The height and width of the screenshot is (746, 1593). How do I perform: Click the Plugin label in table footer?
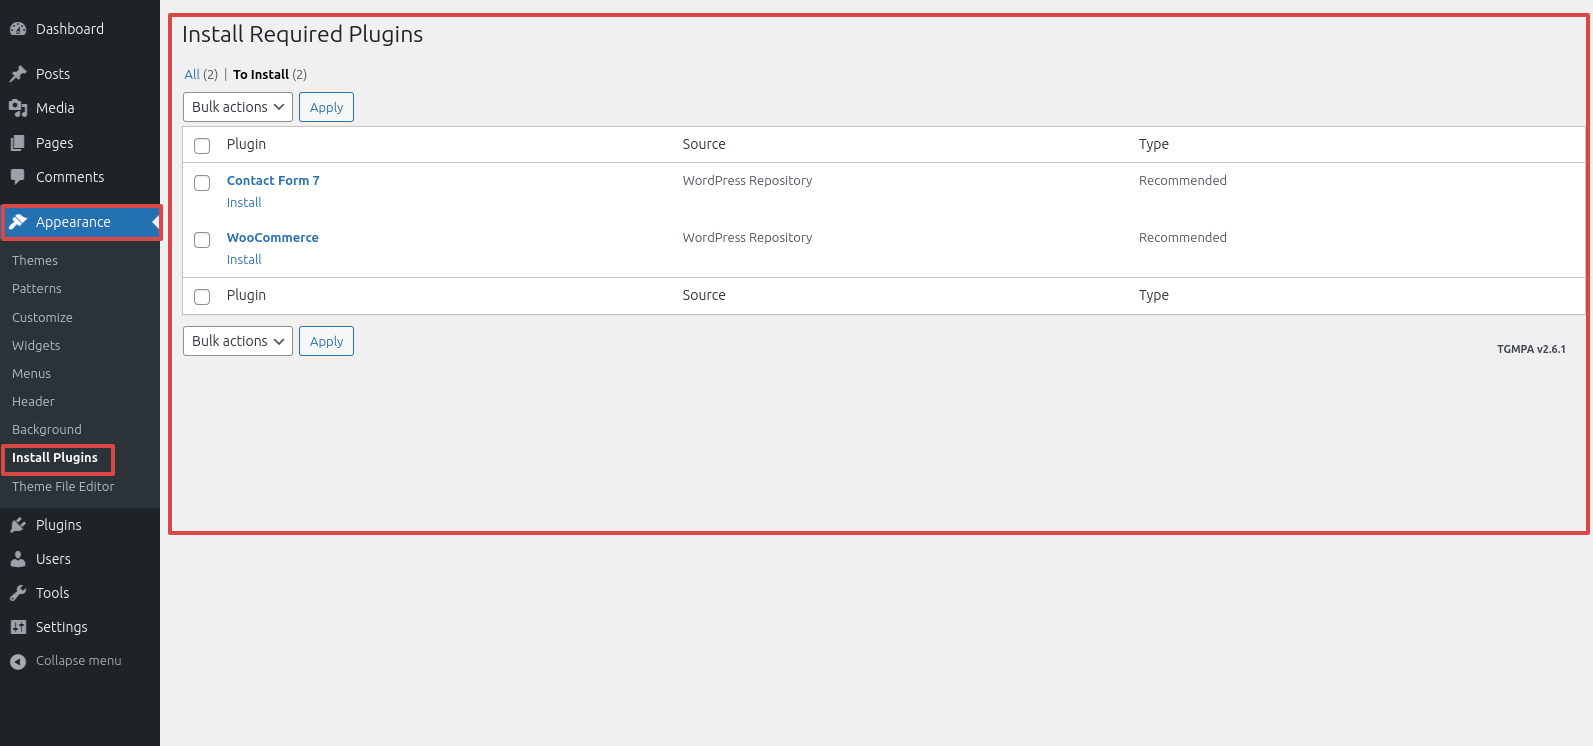[x=246, y=295]
